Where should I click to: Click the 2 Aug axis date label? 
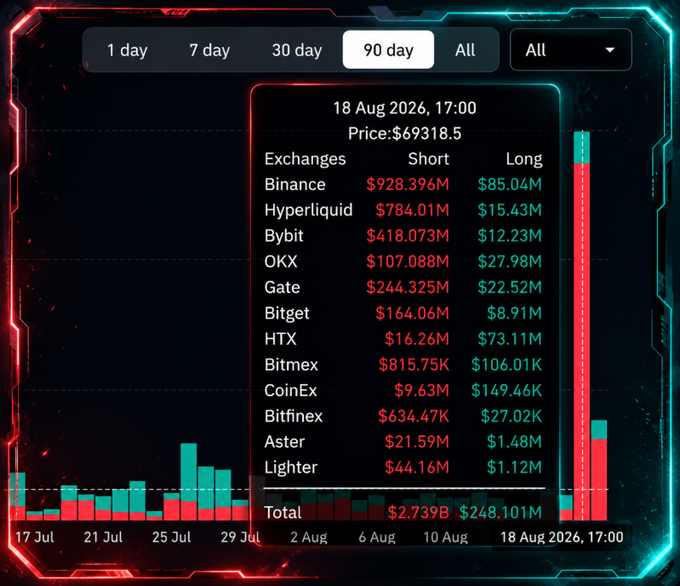pyautogui.click(x=309, y=537)
